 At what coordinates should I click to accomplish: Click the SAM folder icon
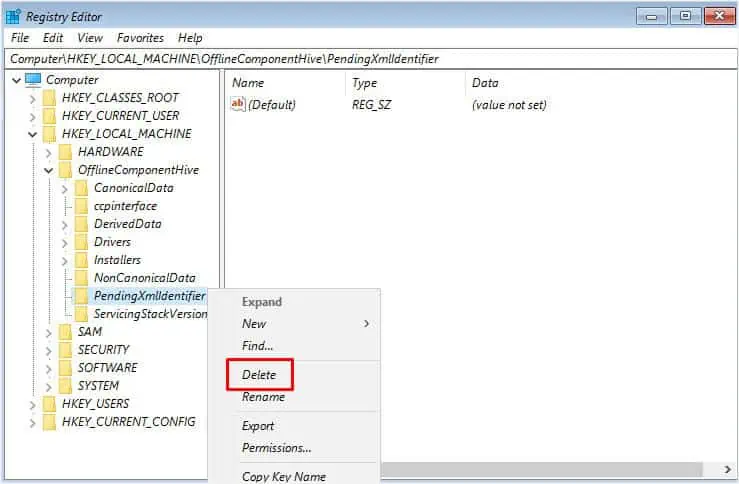[x=65, y=332]
